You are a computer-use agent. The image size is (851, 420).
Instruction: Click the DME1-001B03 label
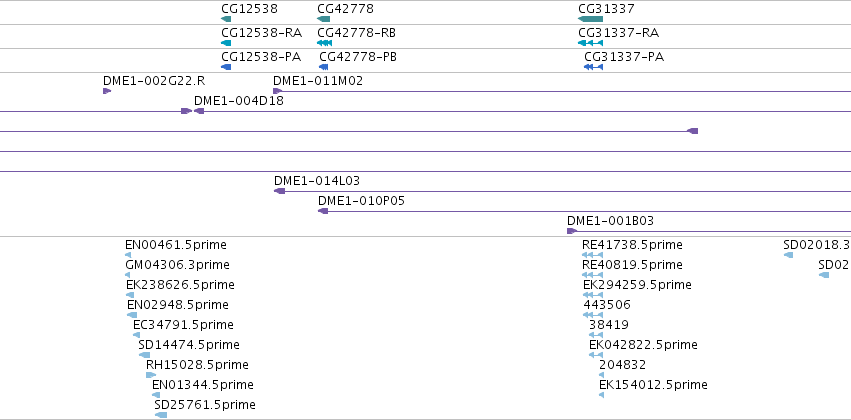[x=611, y=221]
